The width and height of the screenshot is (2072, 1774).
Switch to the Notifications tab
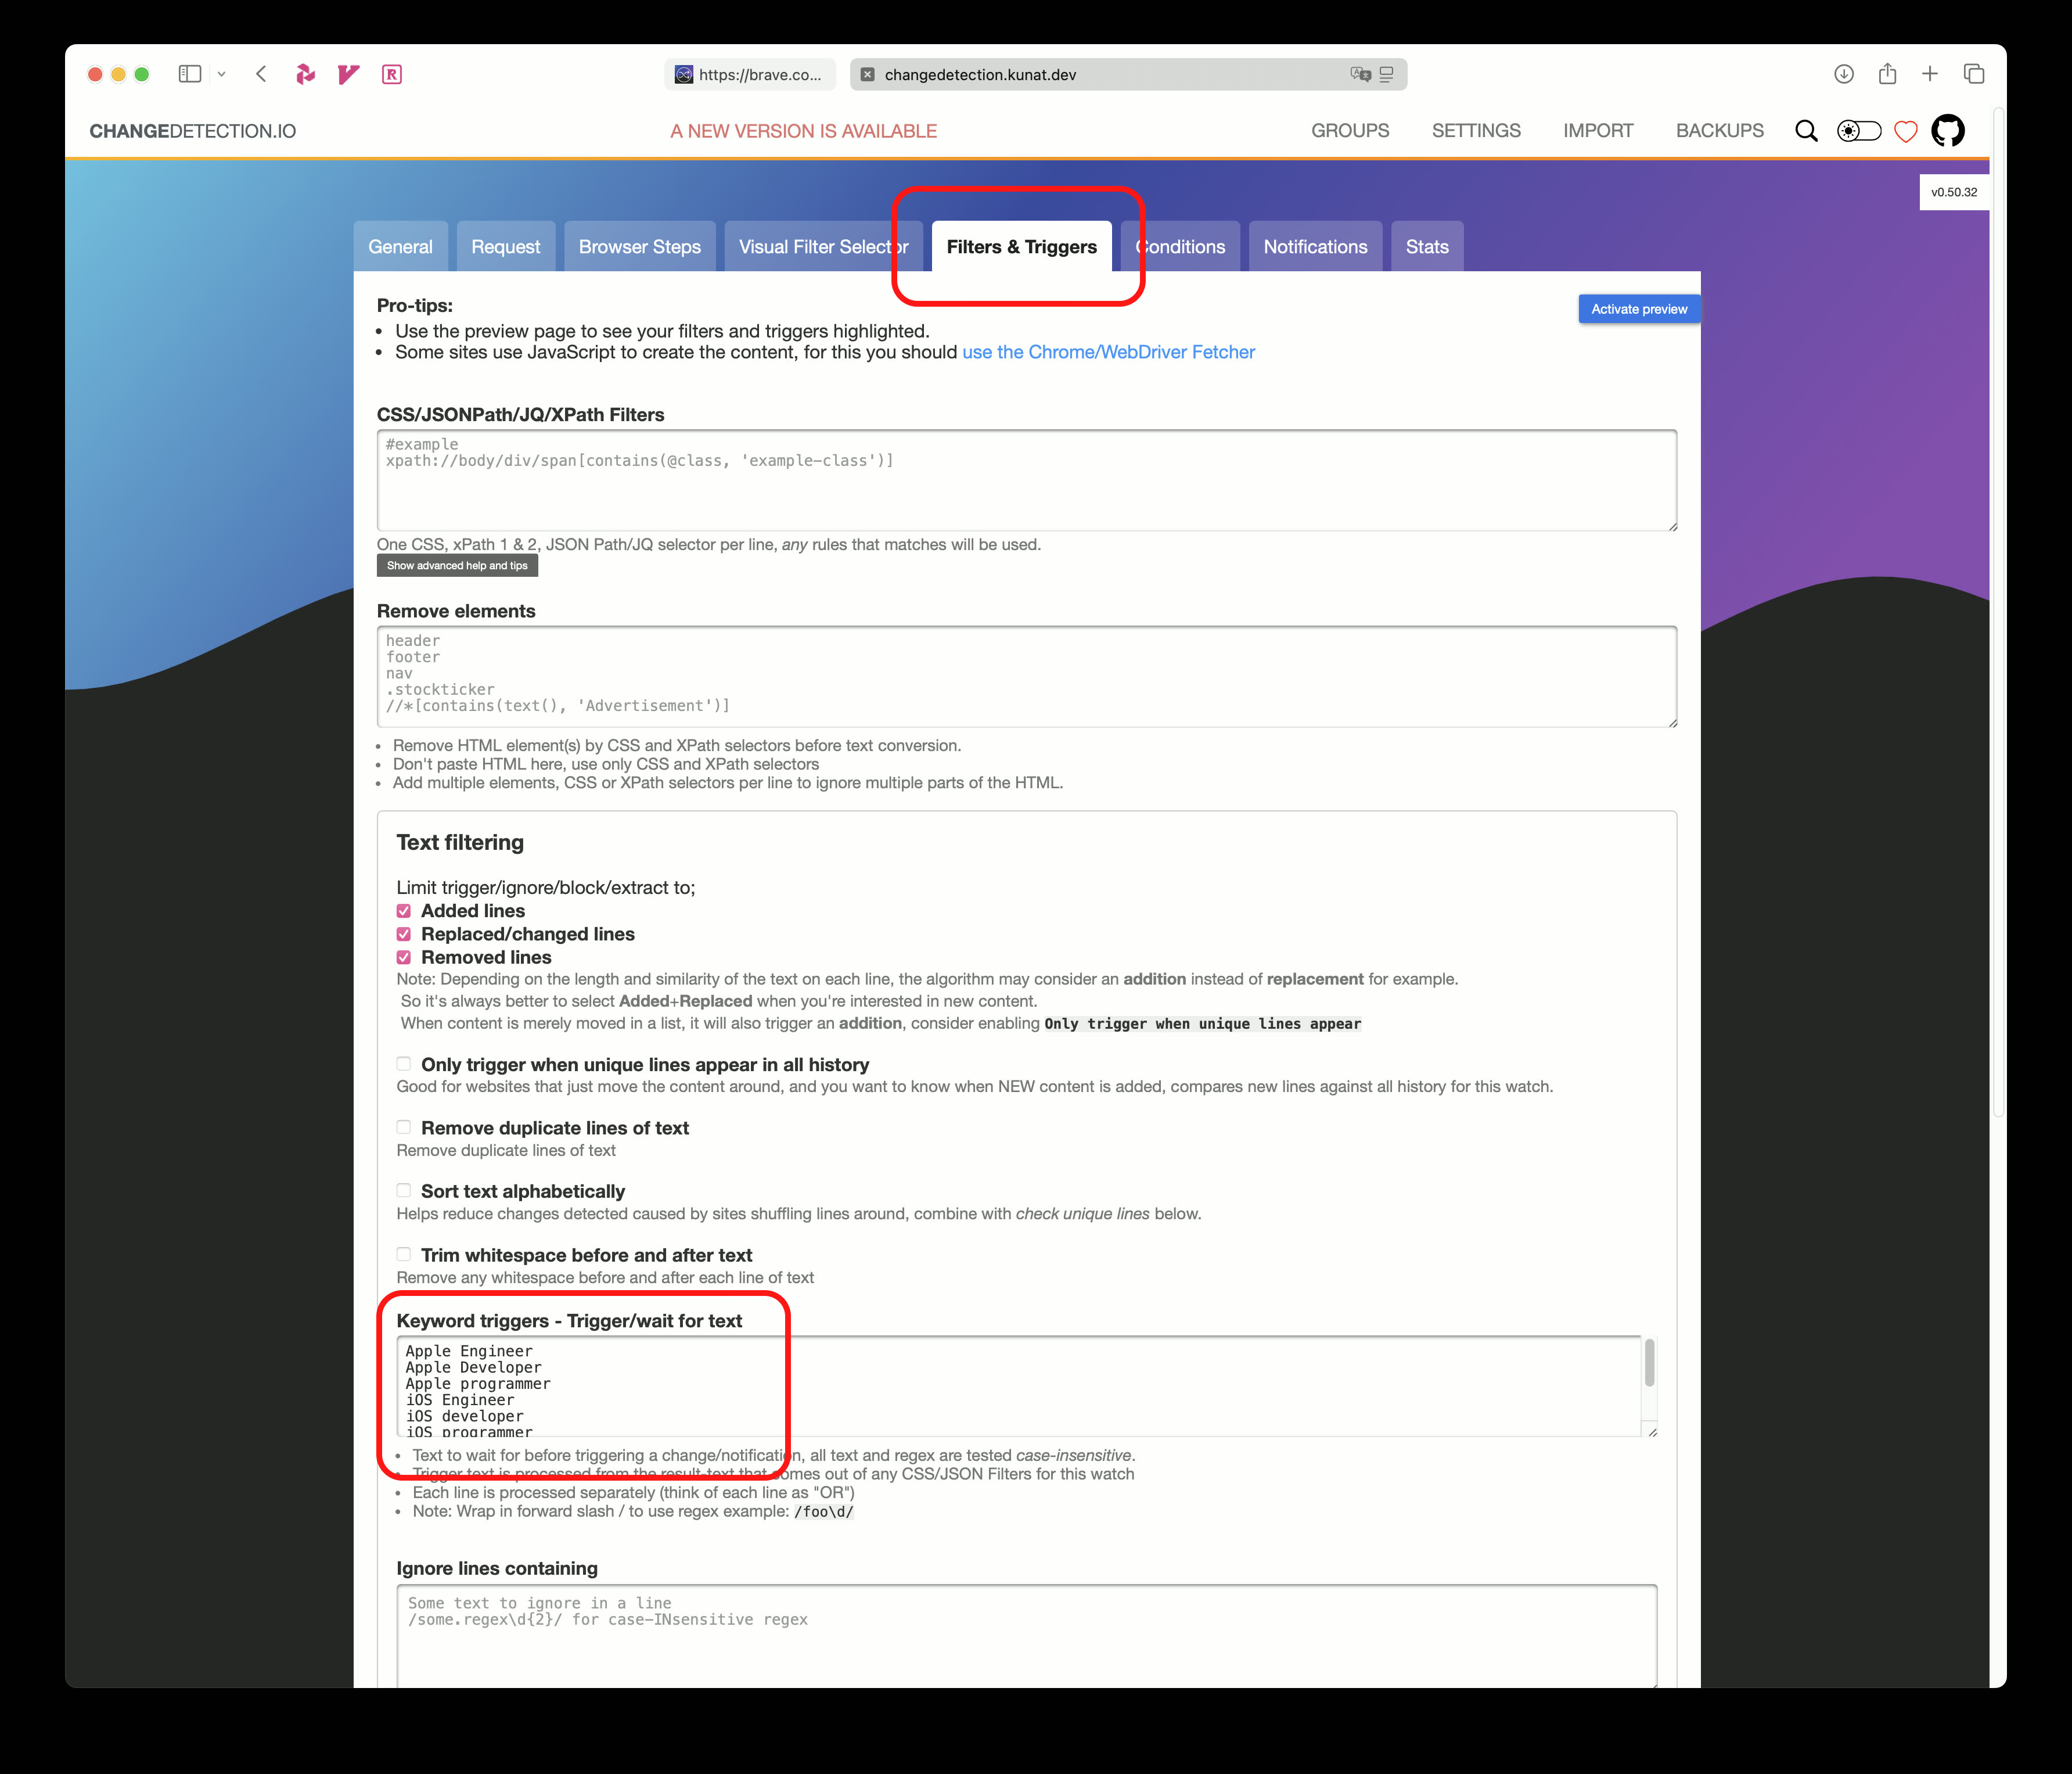(x=1315, y=247)
